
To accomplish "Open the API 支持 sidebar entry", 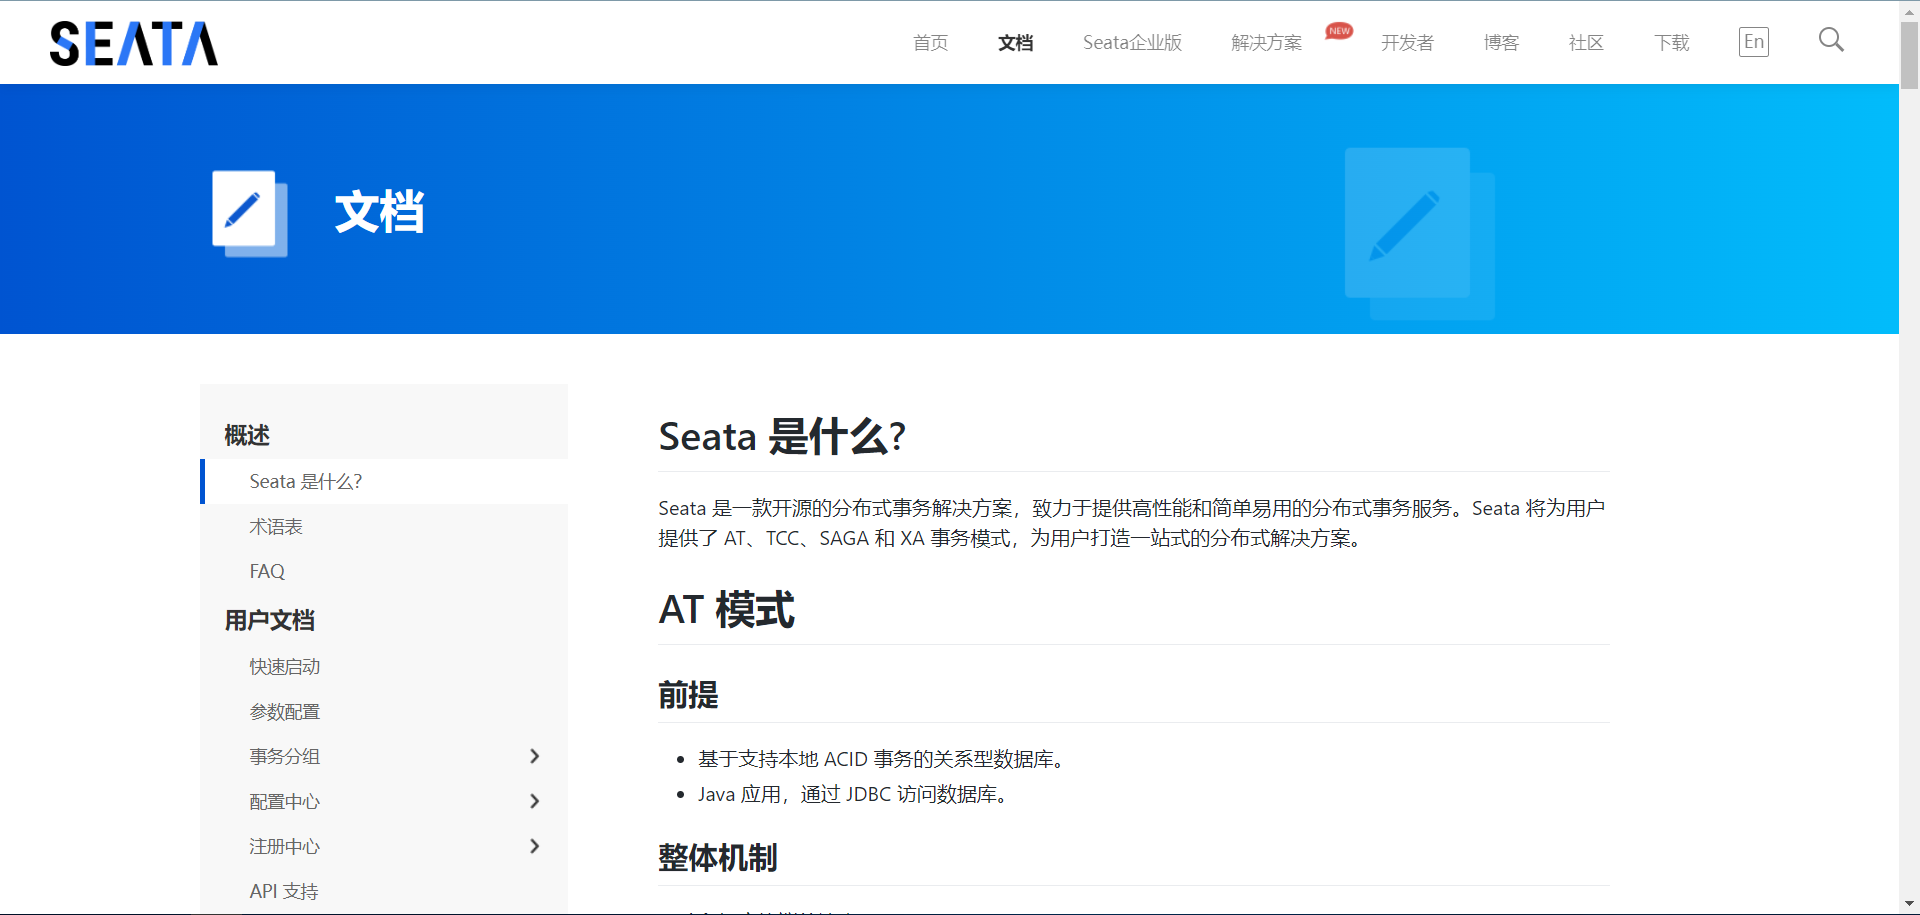I will pos(284,892).
